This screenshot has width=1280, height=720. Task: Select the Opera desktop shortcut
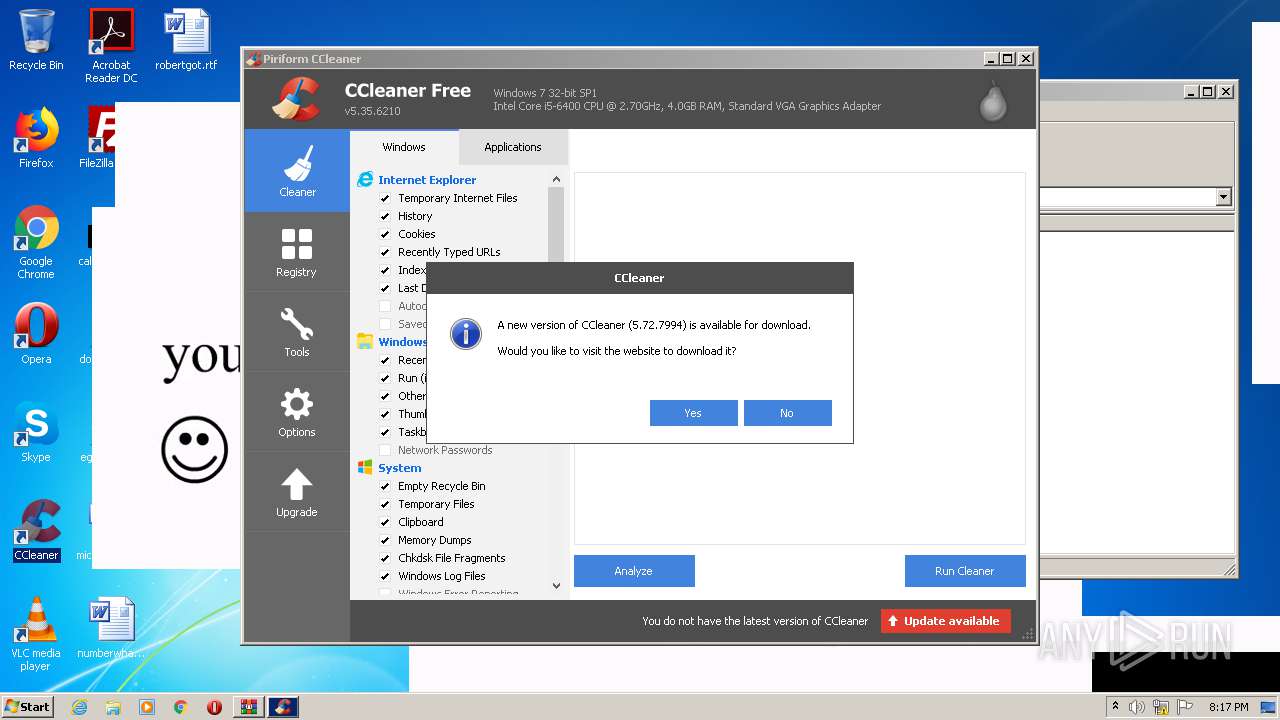36,333
